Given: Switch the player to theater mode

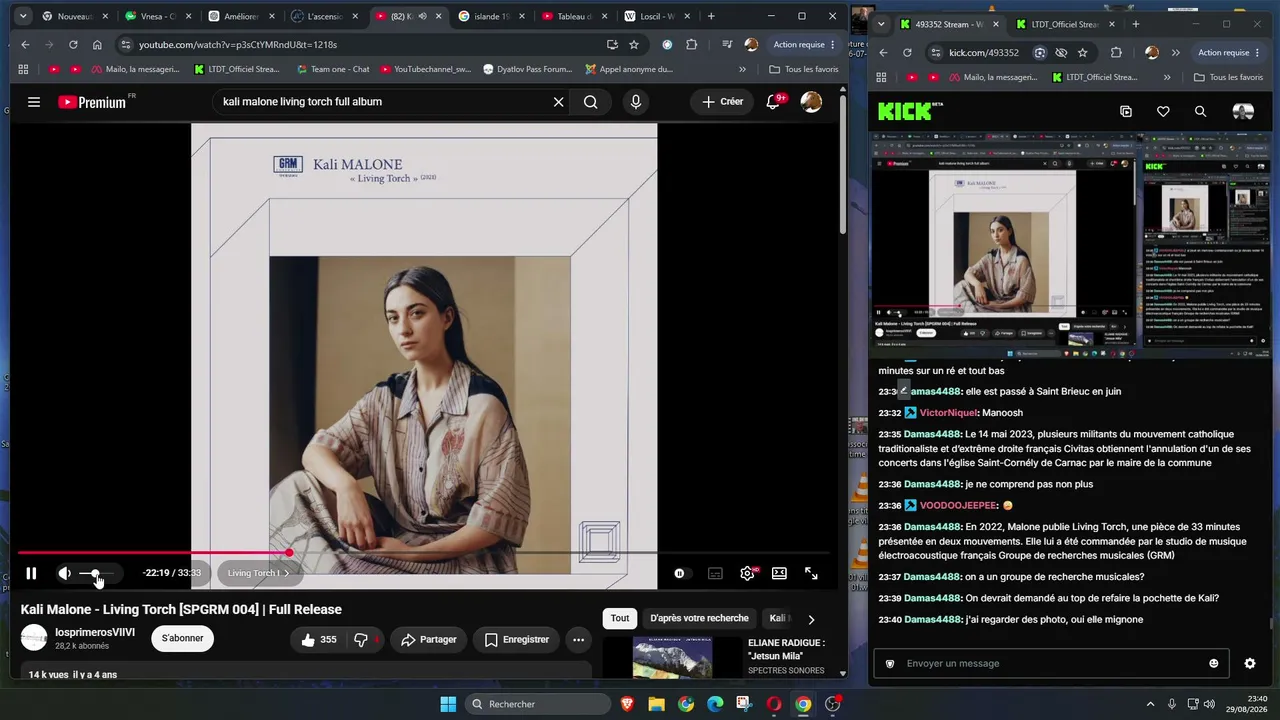Looking at the screenshot, I should pos(779,573).
